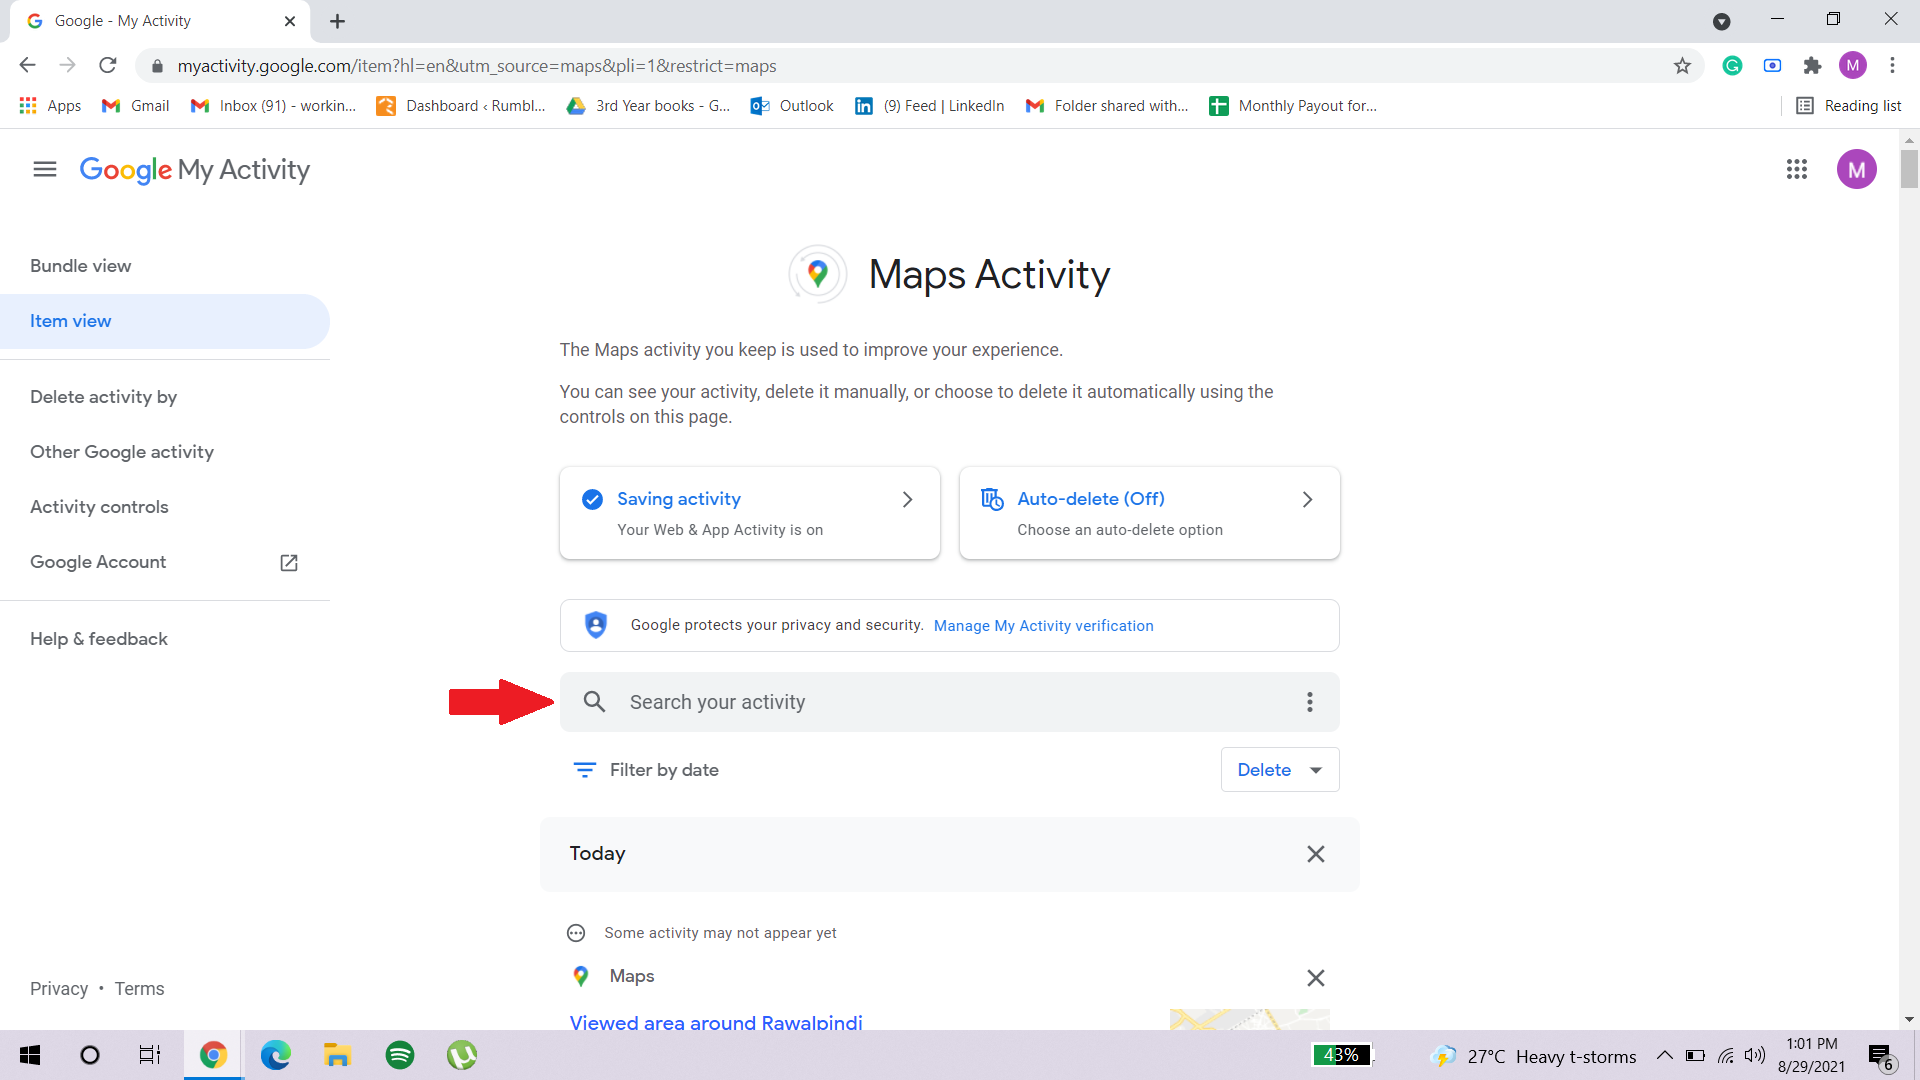Click the privacy shield icon

point(595,625)
